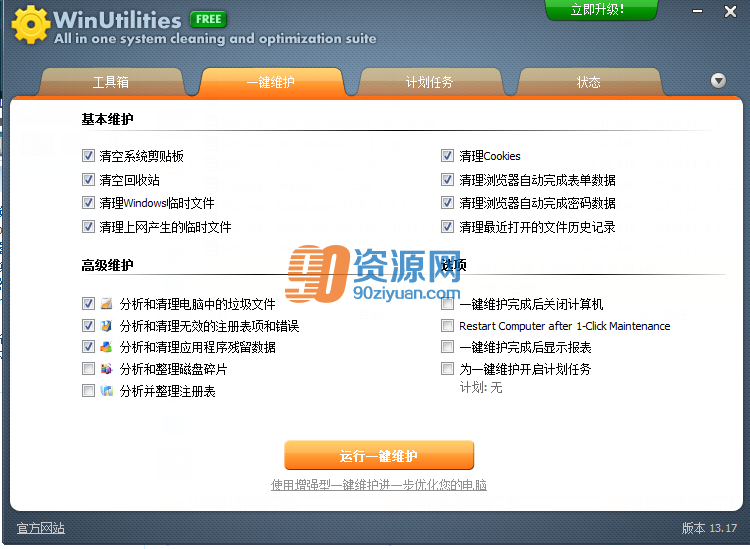
Task: Click the 高级维护 section heading
Action: 107,265
